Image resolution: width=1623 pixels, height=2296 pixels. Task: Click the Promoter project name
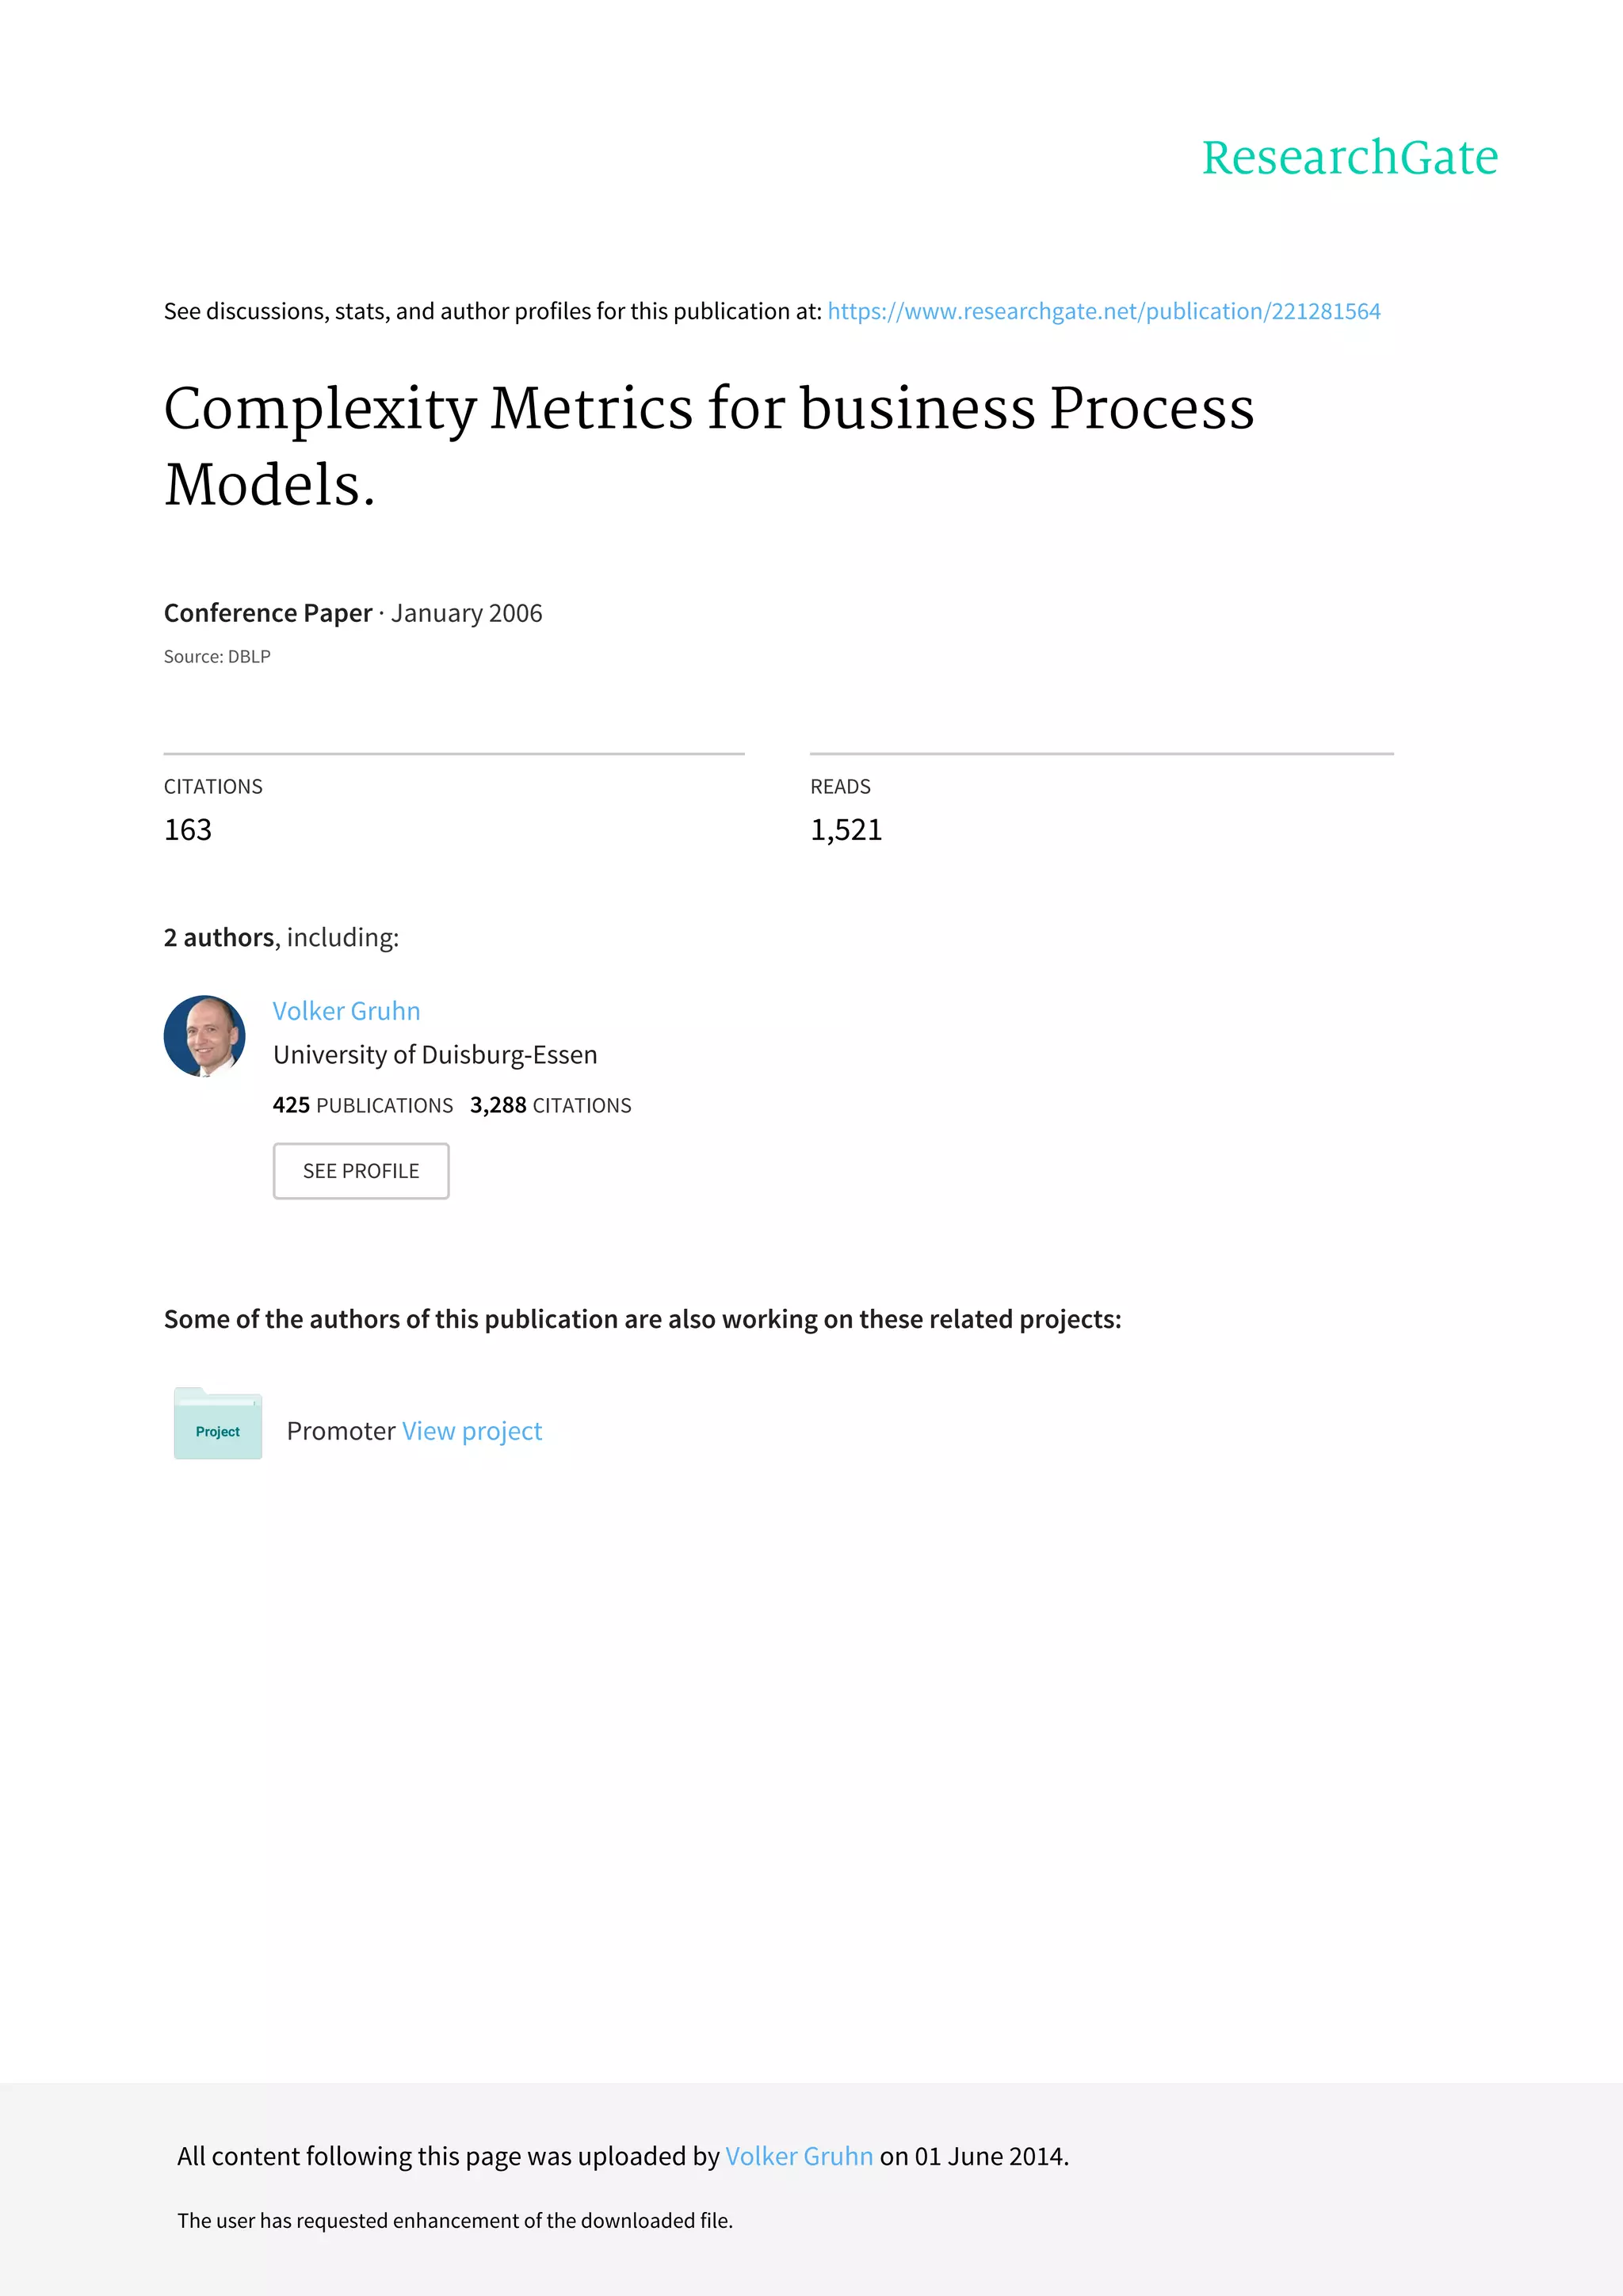click(x=341, y=1431)
